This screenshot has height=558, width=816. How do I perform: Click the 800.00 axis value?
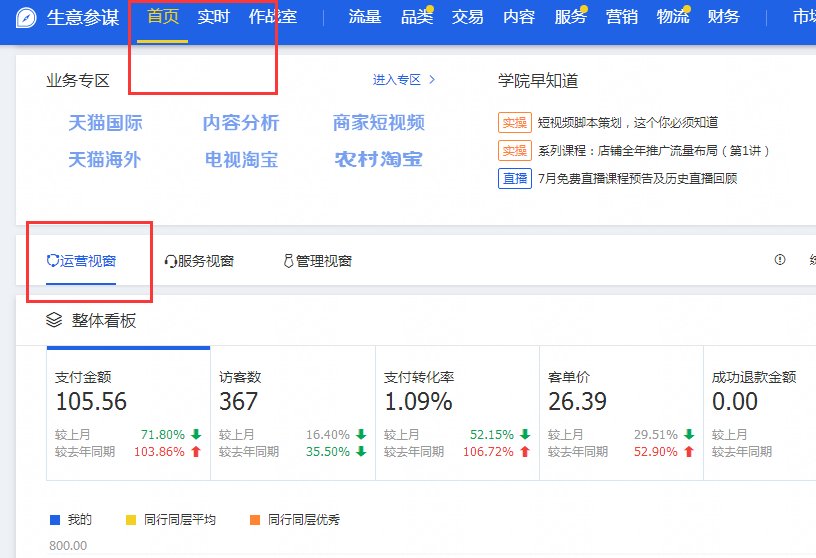pos(68,545)
